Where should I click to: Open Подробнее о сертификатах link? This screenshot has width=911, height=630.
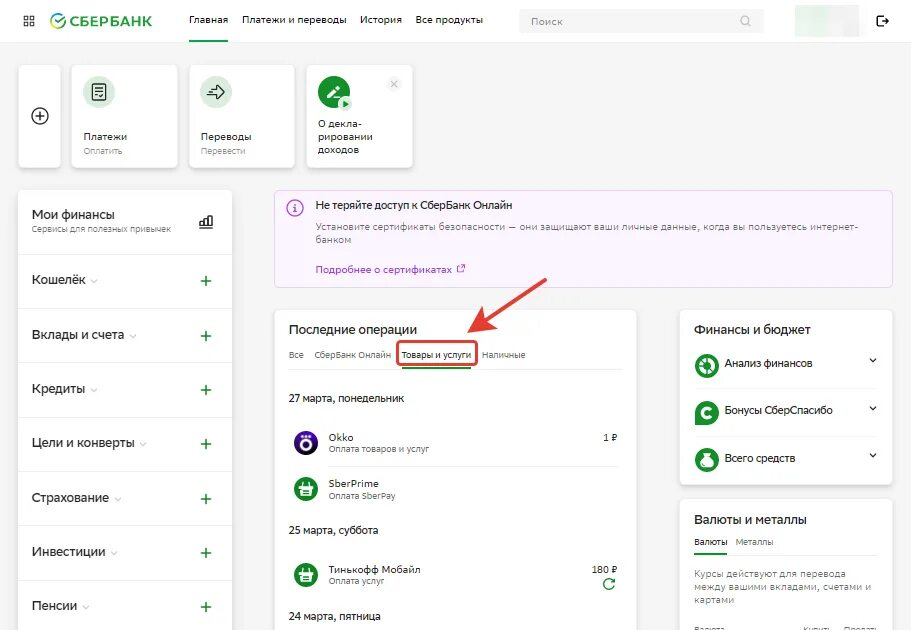coord(390,270)
